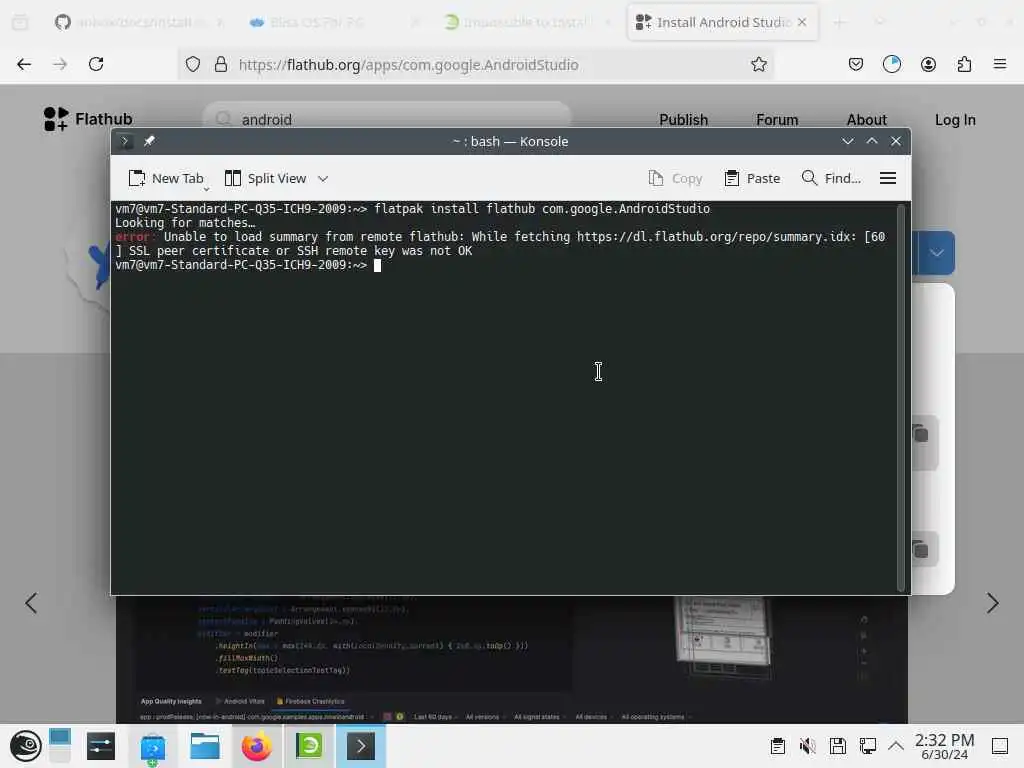Open the Firefox account icon

pyautogui.click(x=928, y=64)
